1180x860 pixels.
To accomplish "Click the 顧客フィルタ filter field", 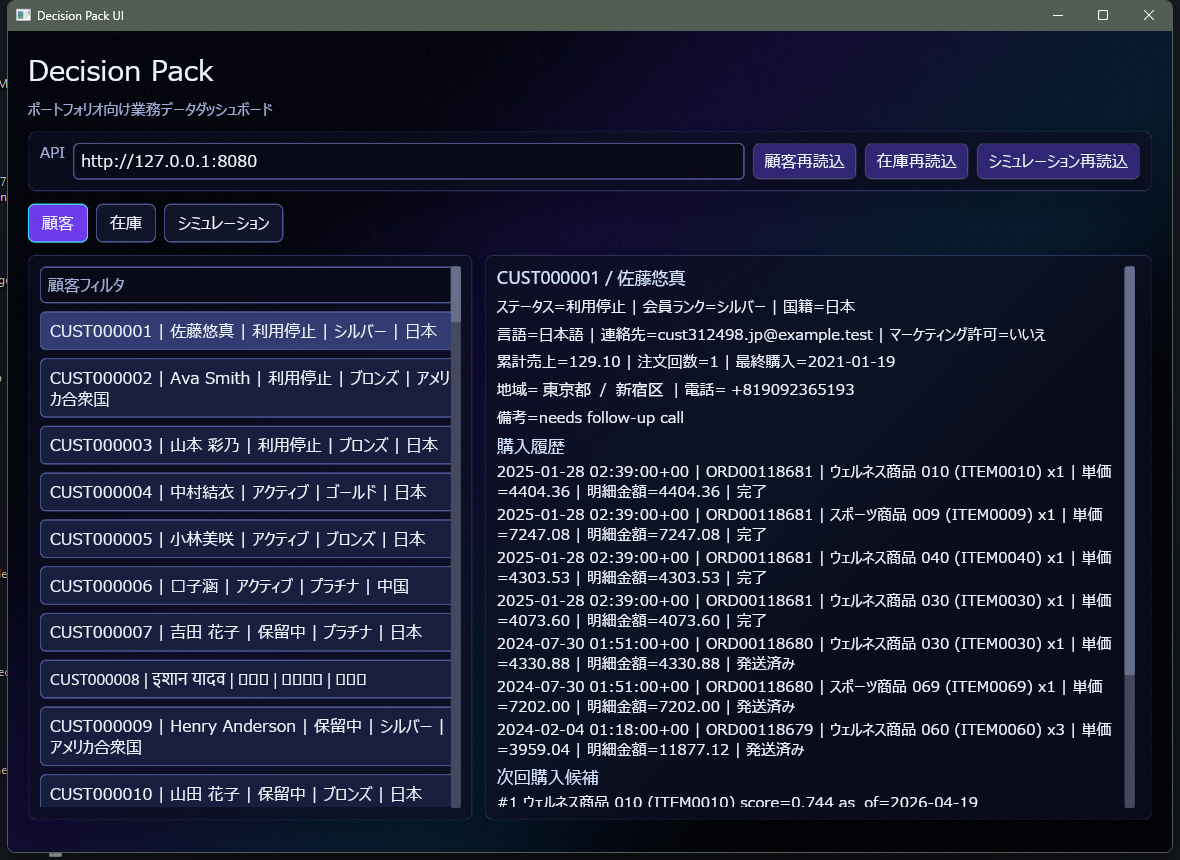I will [x=245, y=285].
